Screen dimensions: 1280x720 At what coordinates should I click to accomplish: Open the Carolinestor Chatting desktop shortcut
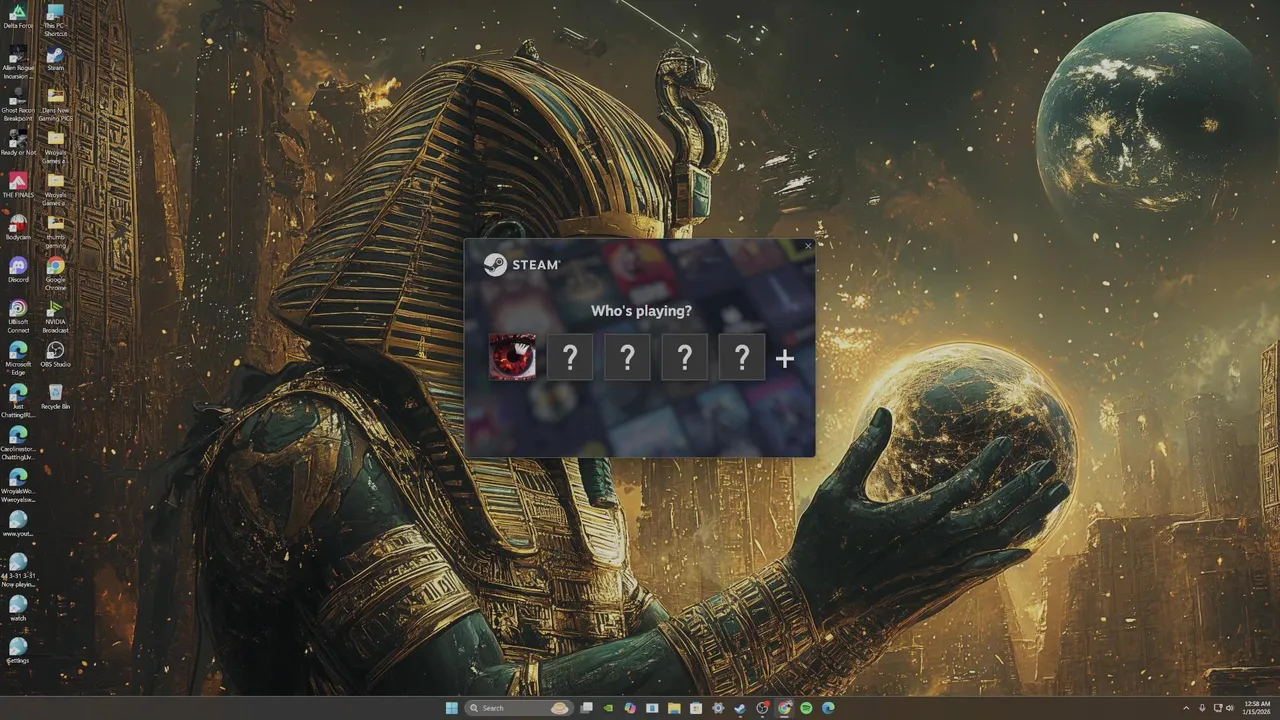[x=18, y=441]
